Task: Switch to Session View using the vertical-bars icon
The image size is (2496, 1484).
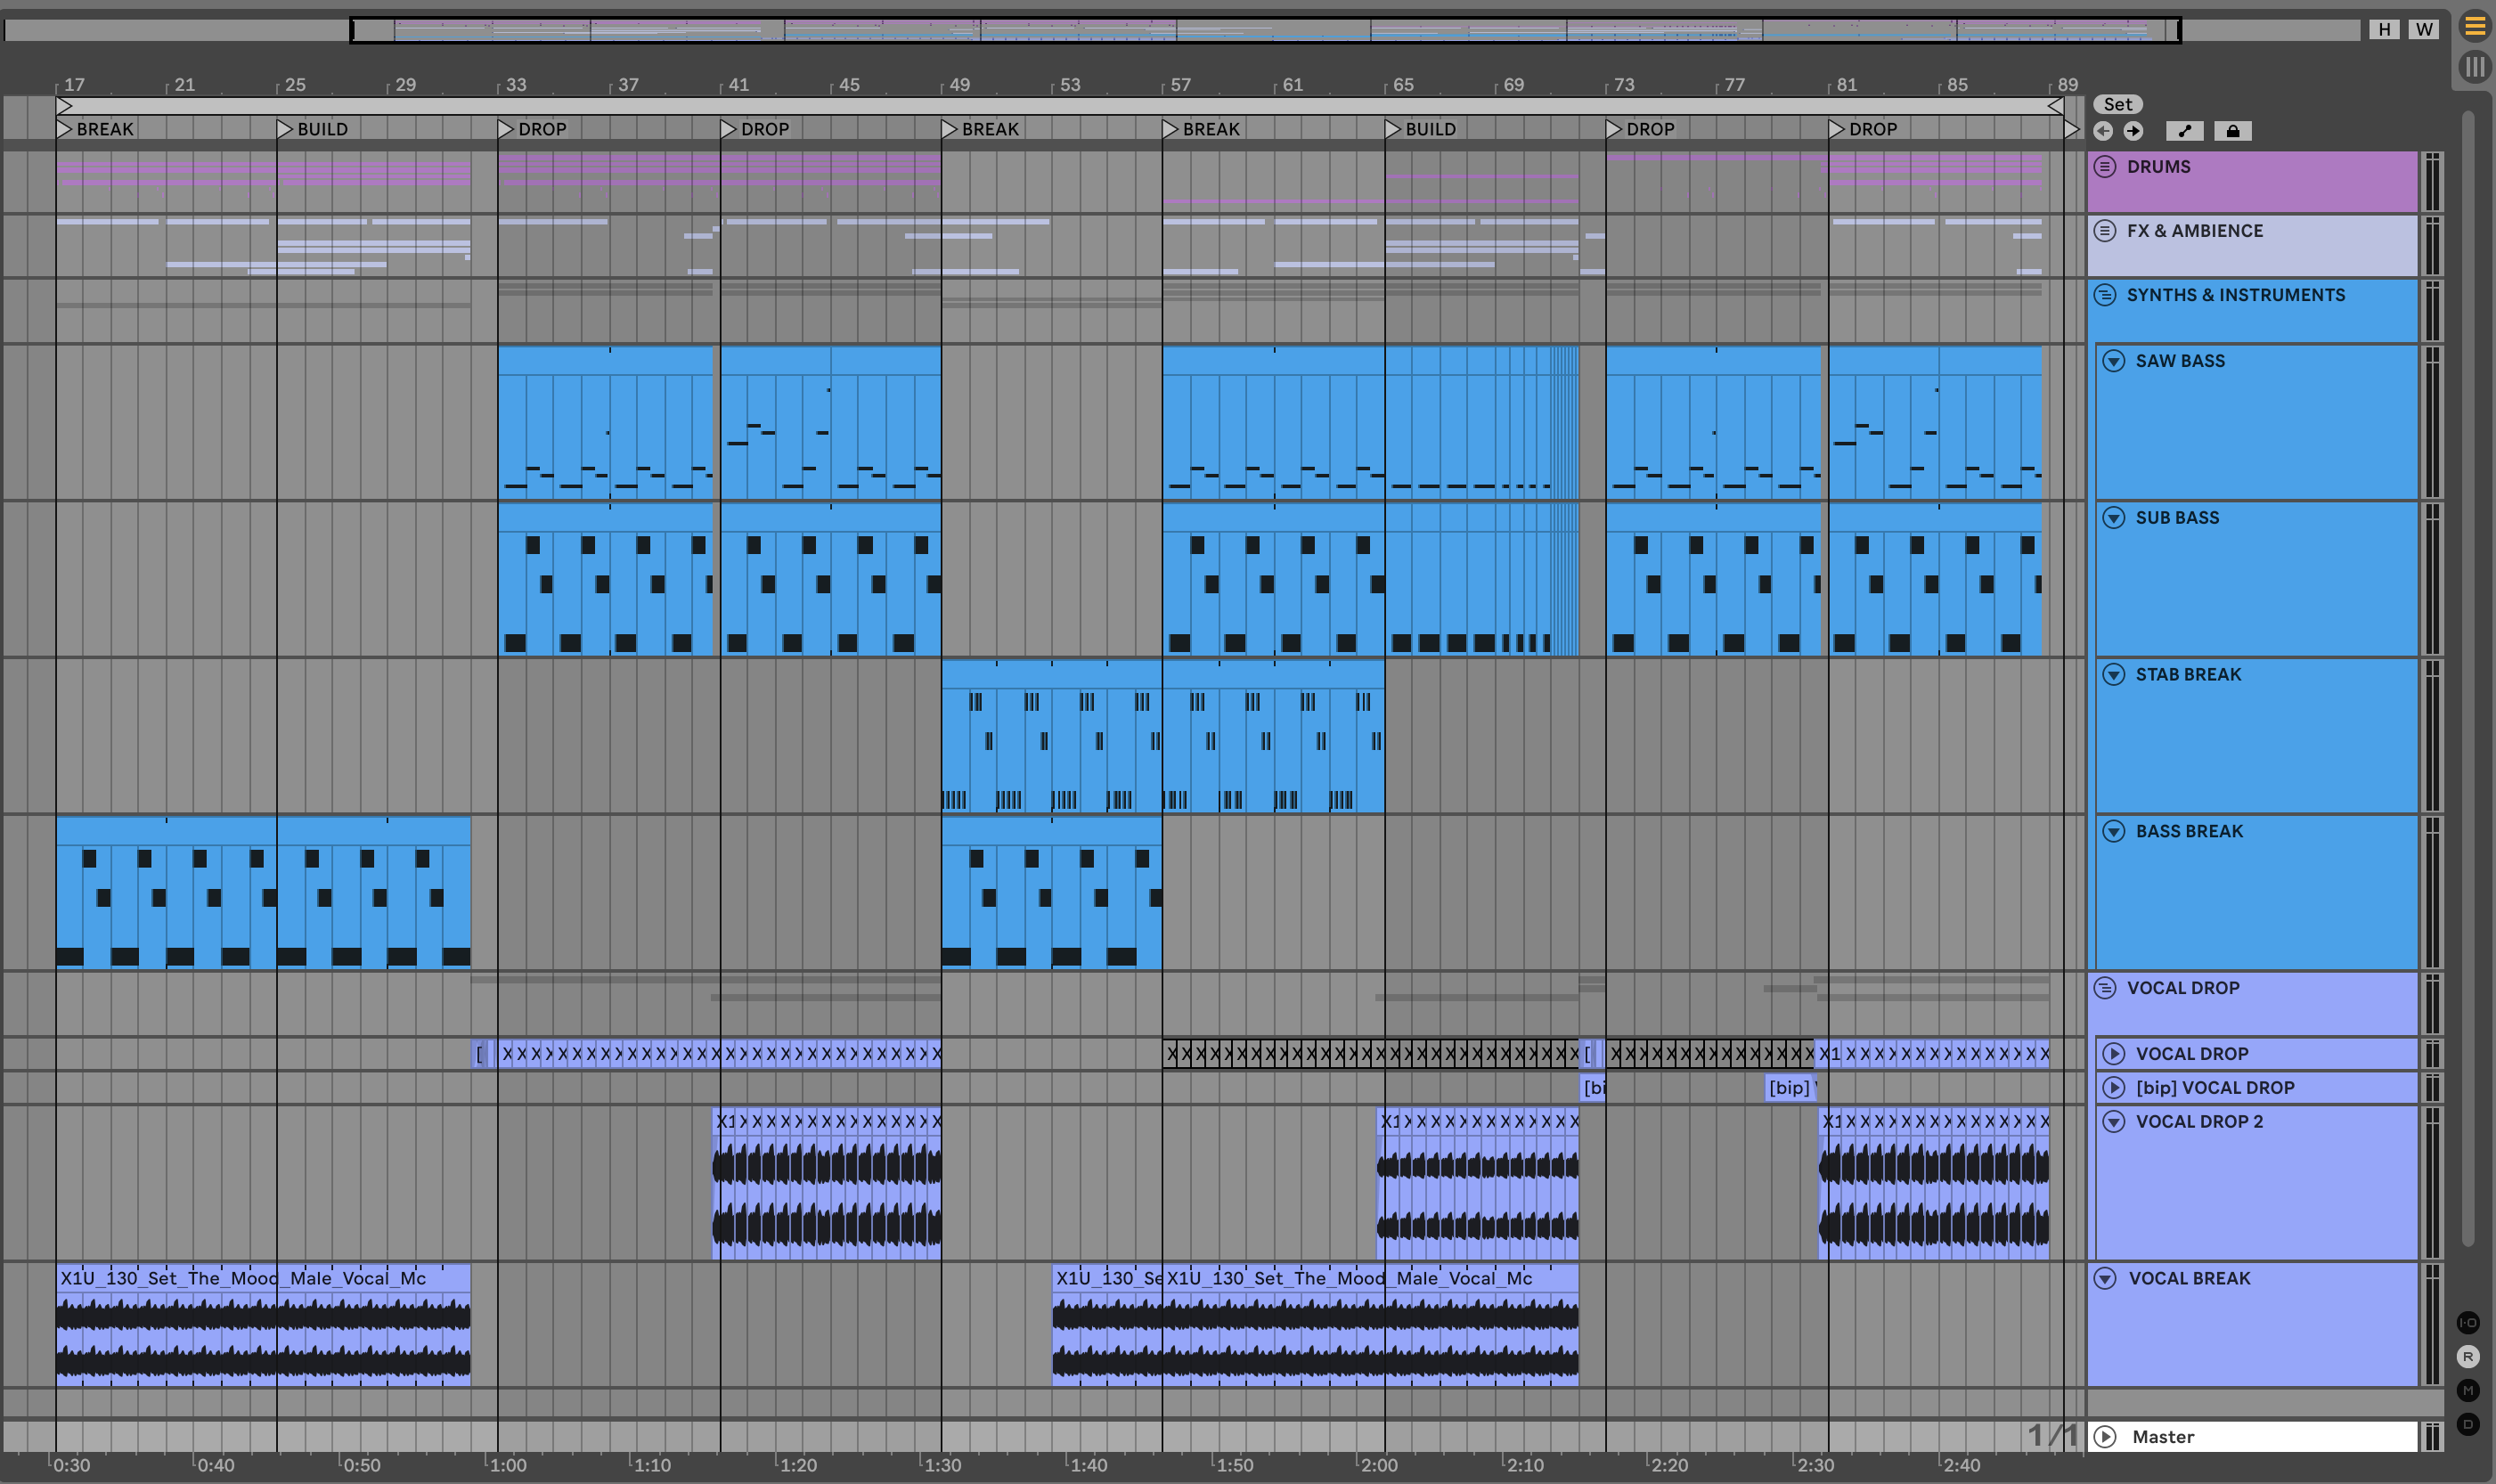Action: (2475, 67)
